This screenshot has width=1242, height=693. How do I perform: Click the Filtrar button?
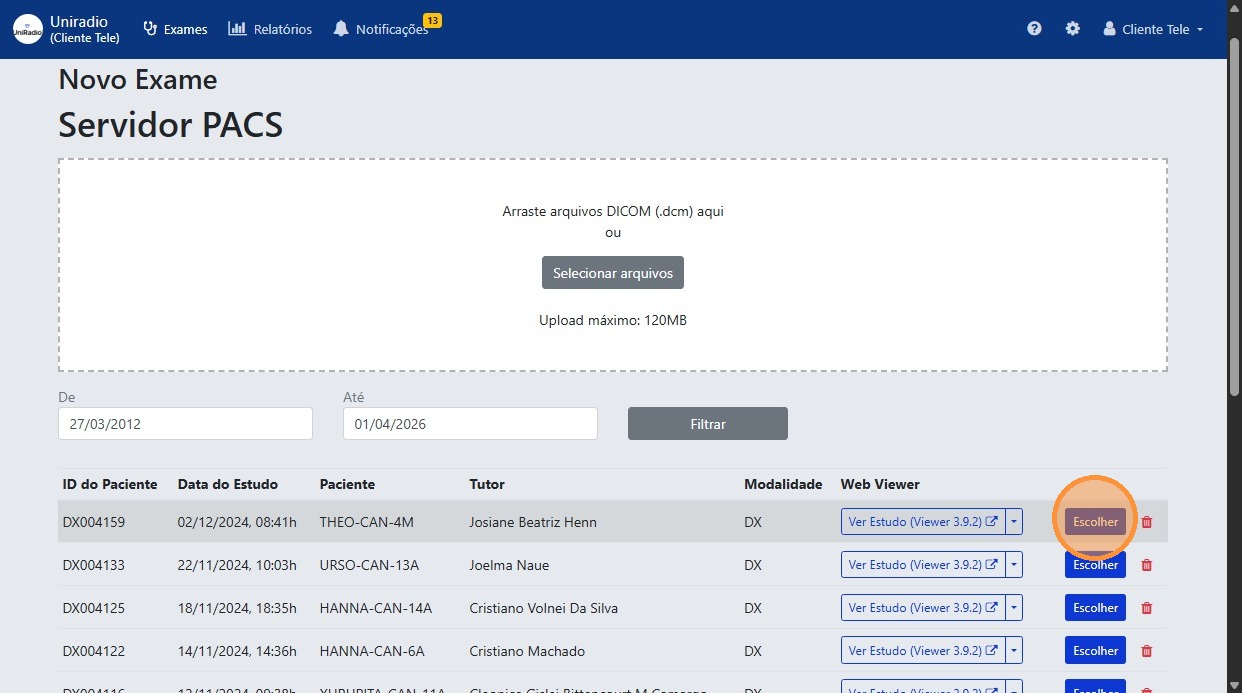pos(707,424)
